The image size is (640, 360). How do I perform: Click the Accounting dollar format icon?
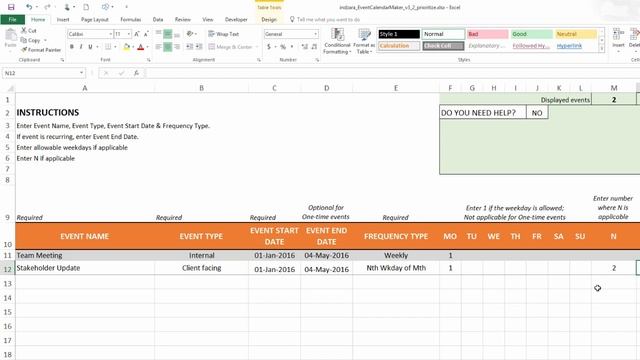pos(269,47)
